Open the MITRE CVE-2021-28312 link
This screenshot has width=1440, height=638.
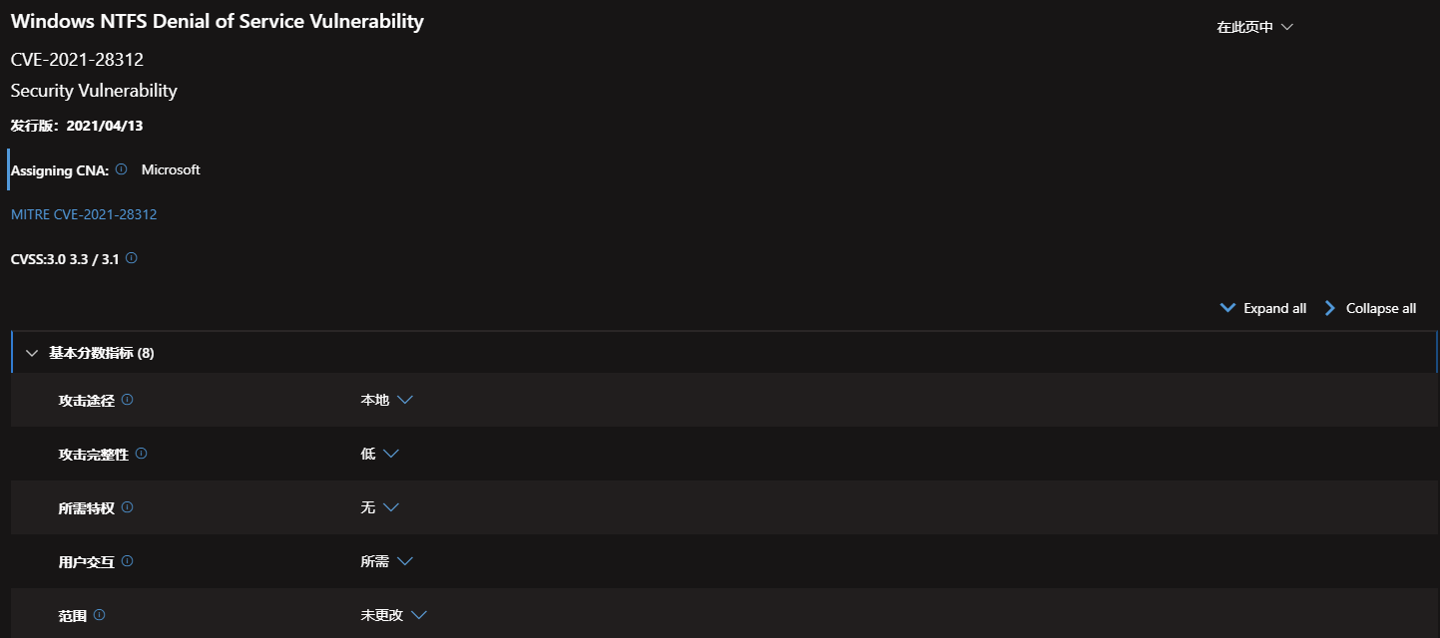[84, 214]
